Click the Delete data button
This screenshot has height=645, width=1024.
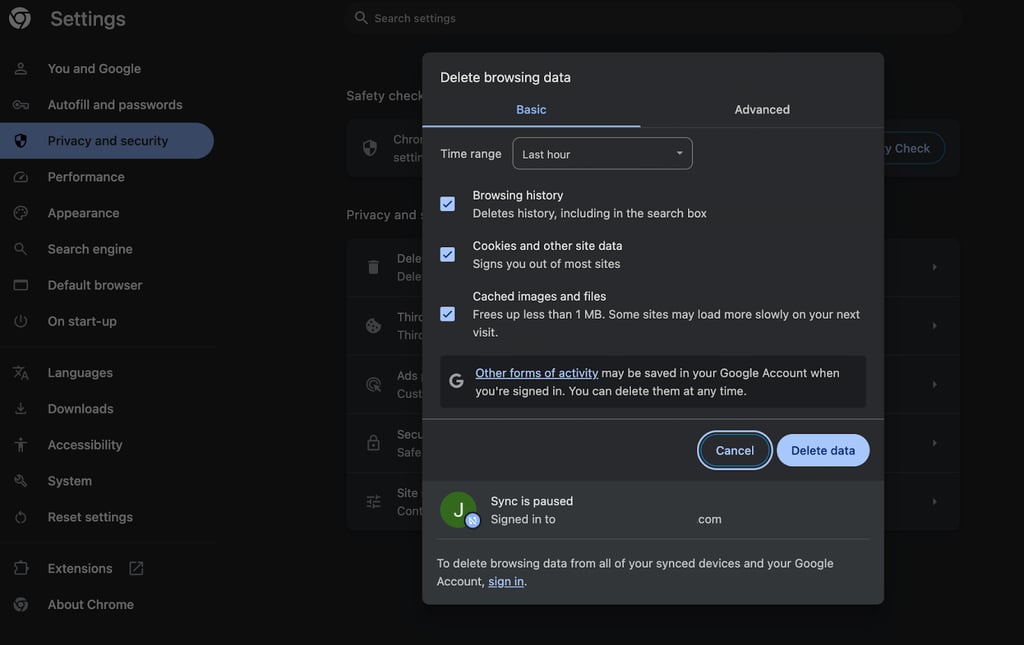pos(823,450)
